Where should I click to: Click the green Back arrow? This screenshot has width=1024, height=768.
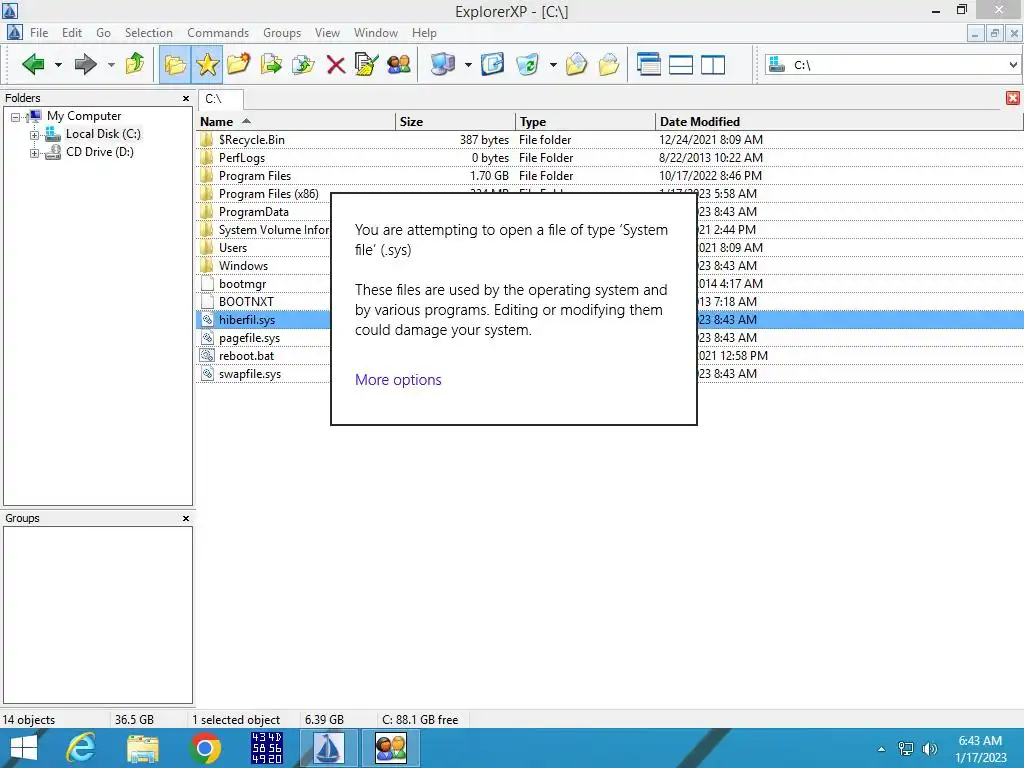pyautogui.click(x=33, y=64)
